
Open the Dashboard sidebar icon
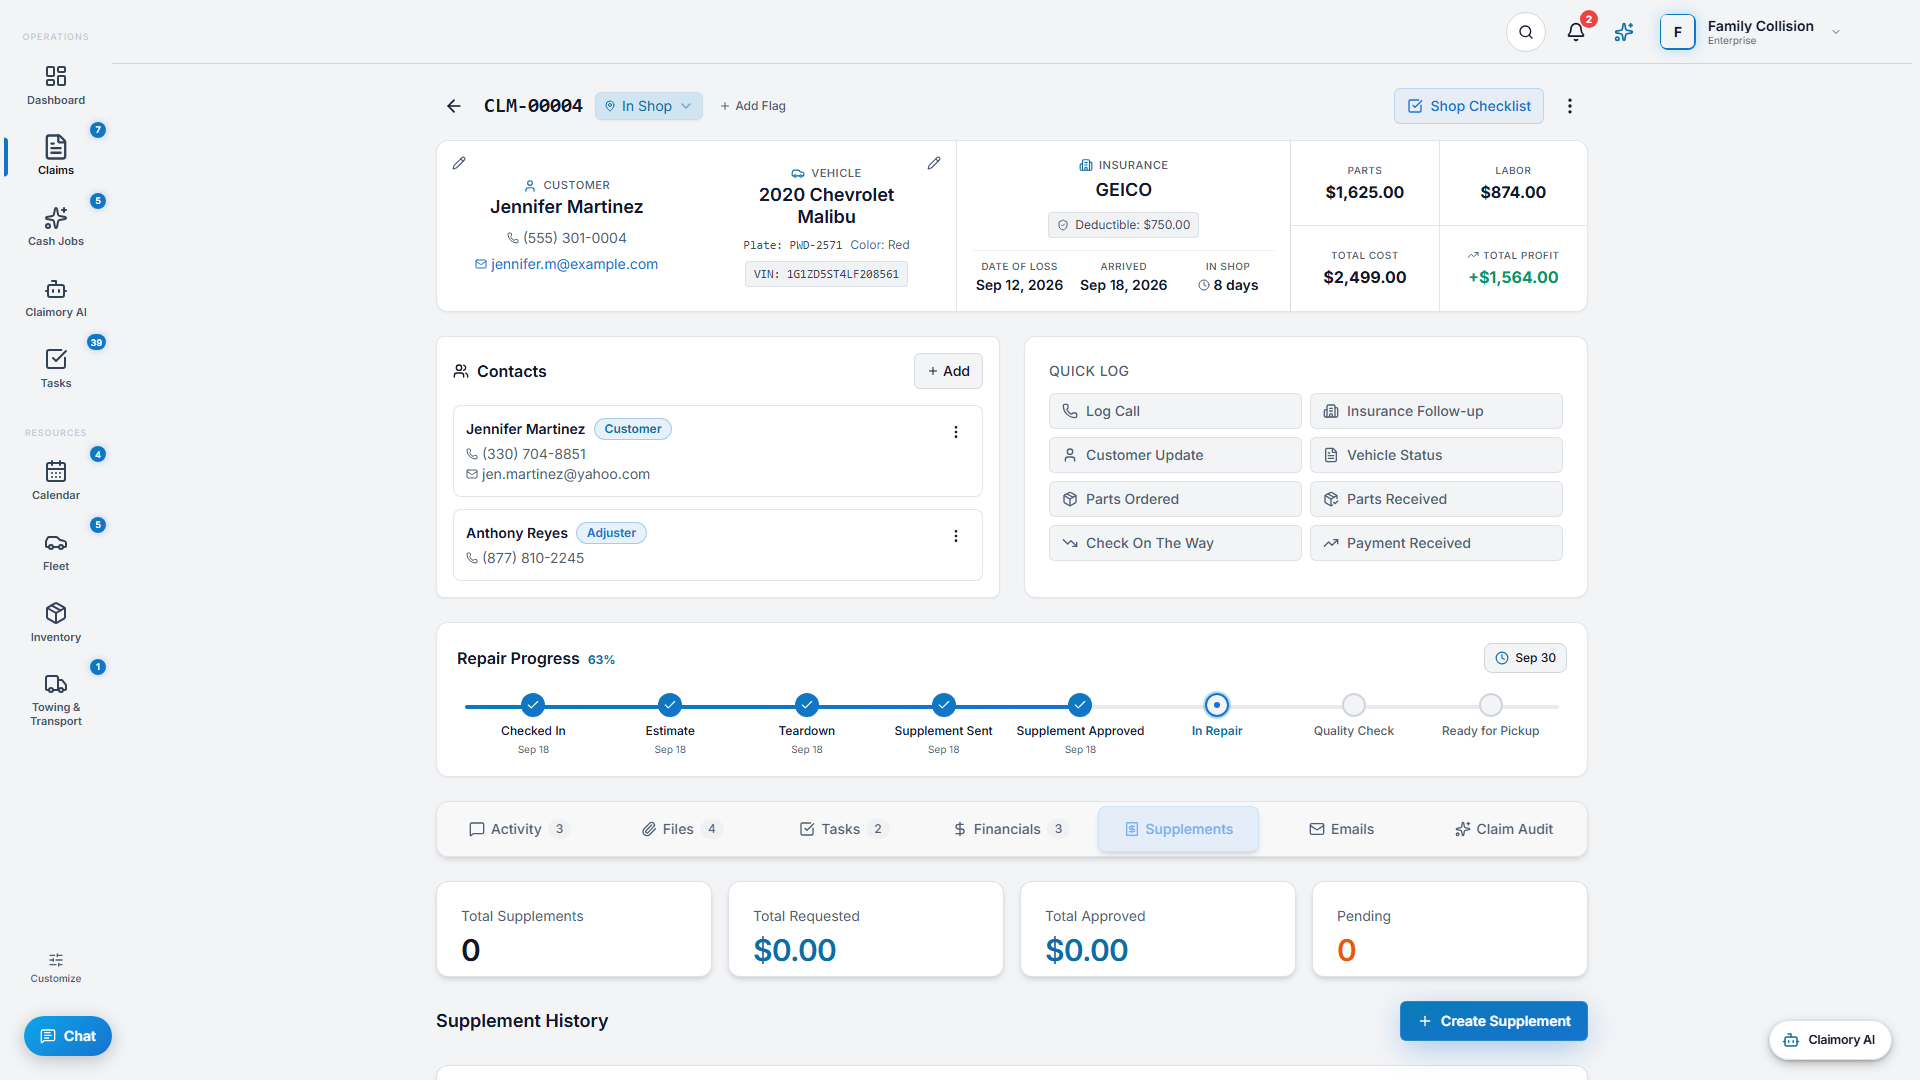point(56,85)
